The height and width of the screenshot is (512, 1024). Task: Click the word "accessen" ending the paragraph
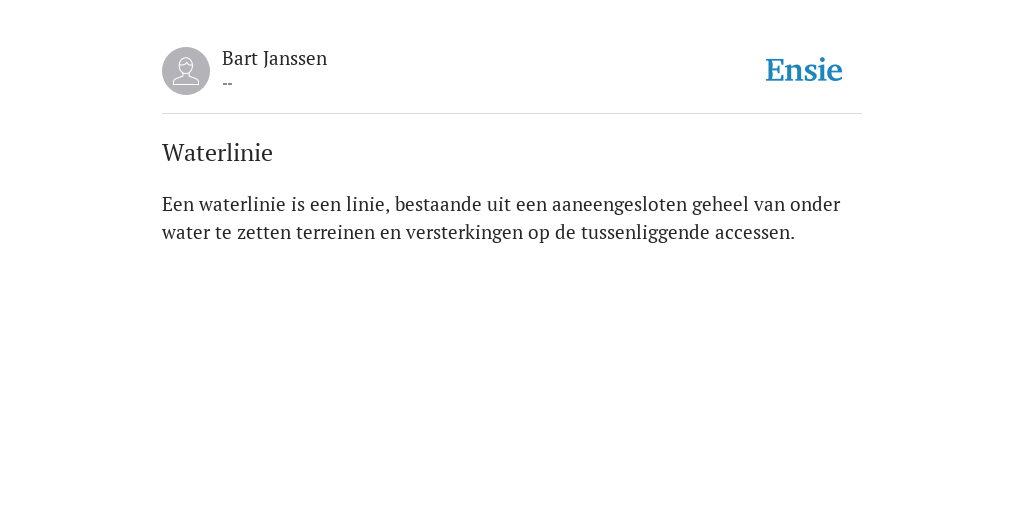point(752,233)
